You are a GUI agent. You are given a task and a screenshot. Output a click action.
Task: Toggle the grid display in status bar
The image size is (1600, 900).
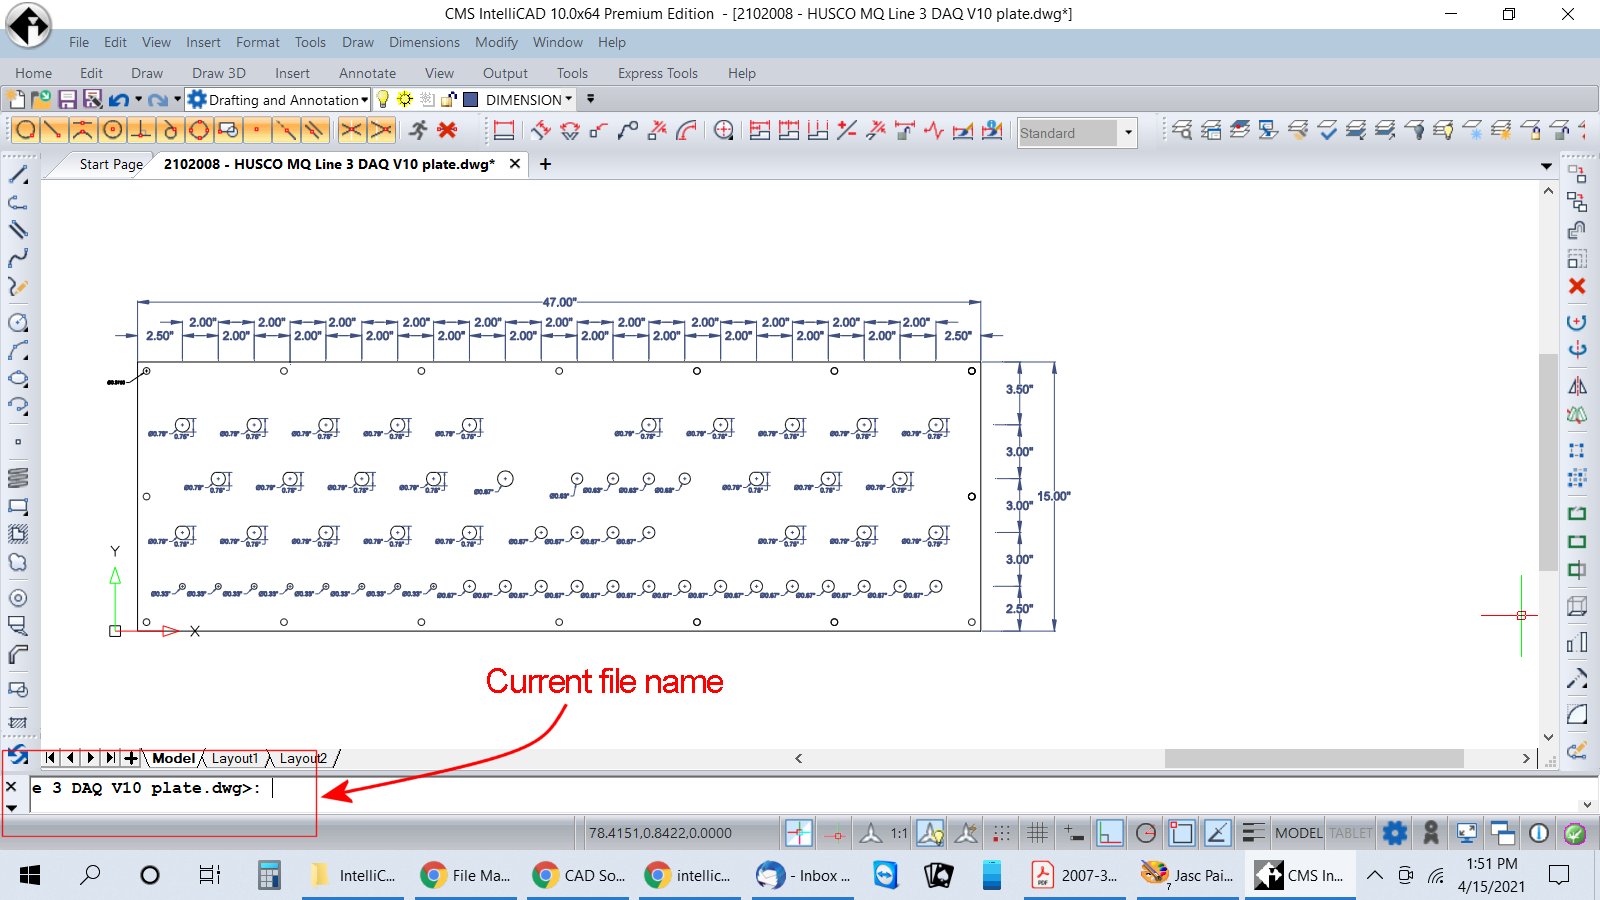point(1037,832)
